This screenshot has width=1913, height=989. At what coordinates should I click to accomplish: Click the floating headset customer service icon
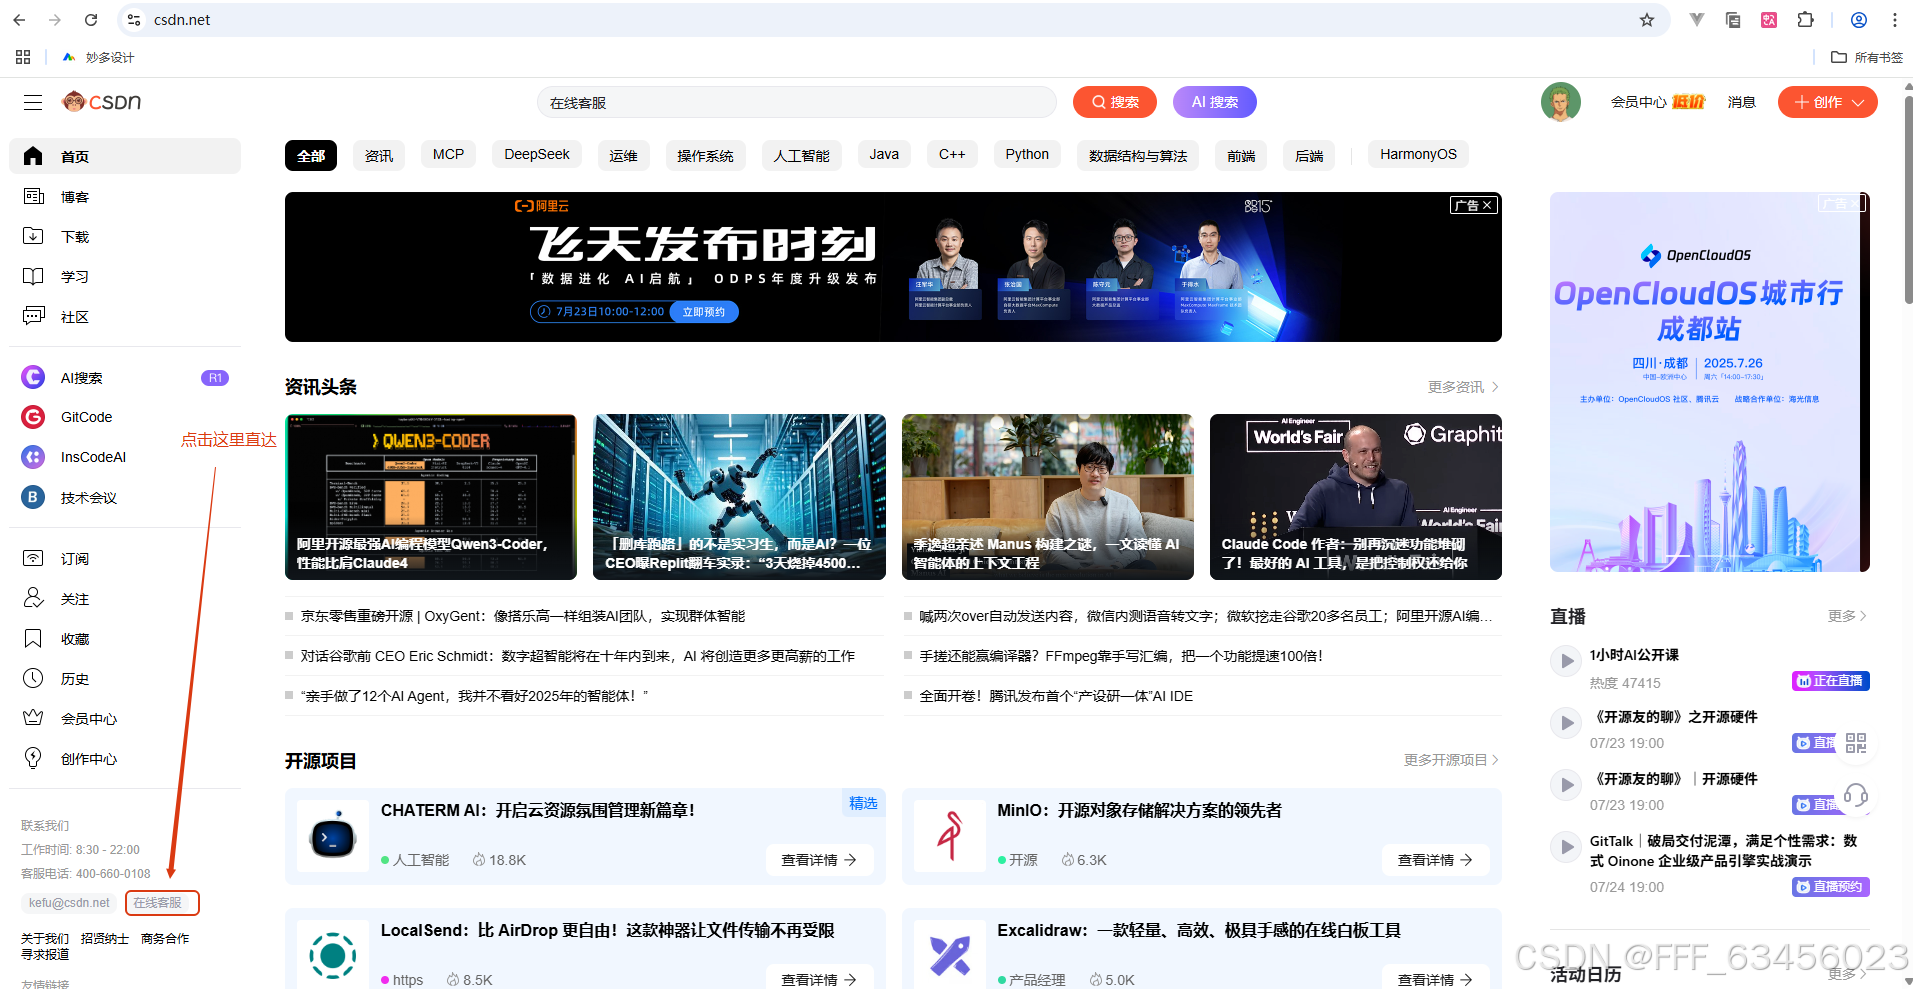point(1856,796)
